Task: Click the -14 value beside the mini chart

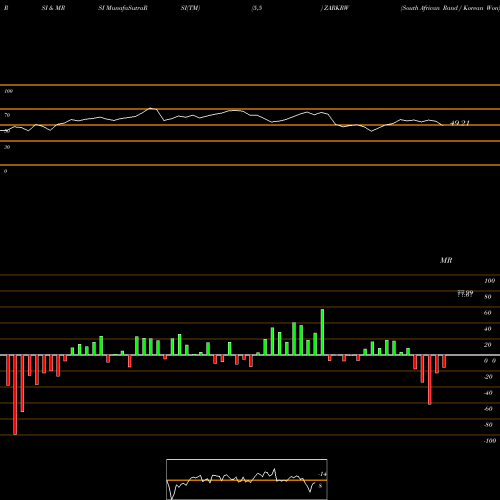Action: (x=322, y=474)
